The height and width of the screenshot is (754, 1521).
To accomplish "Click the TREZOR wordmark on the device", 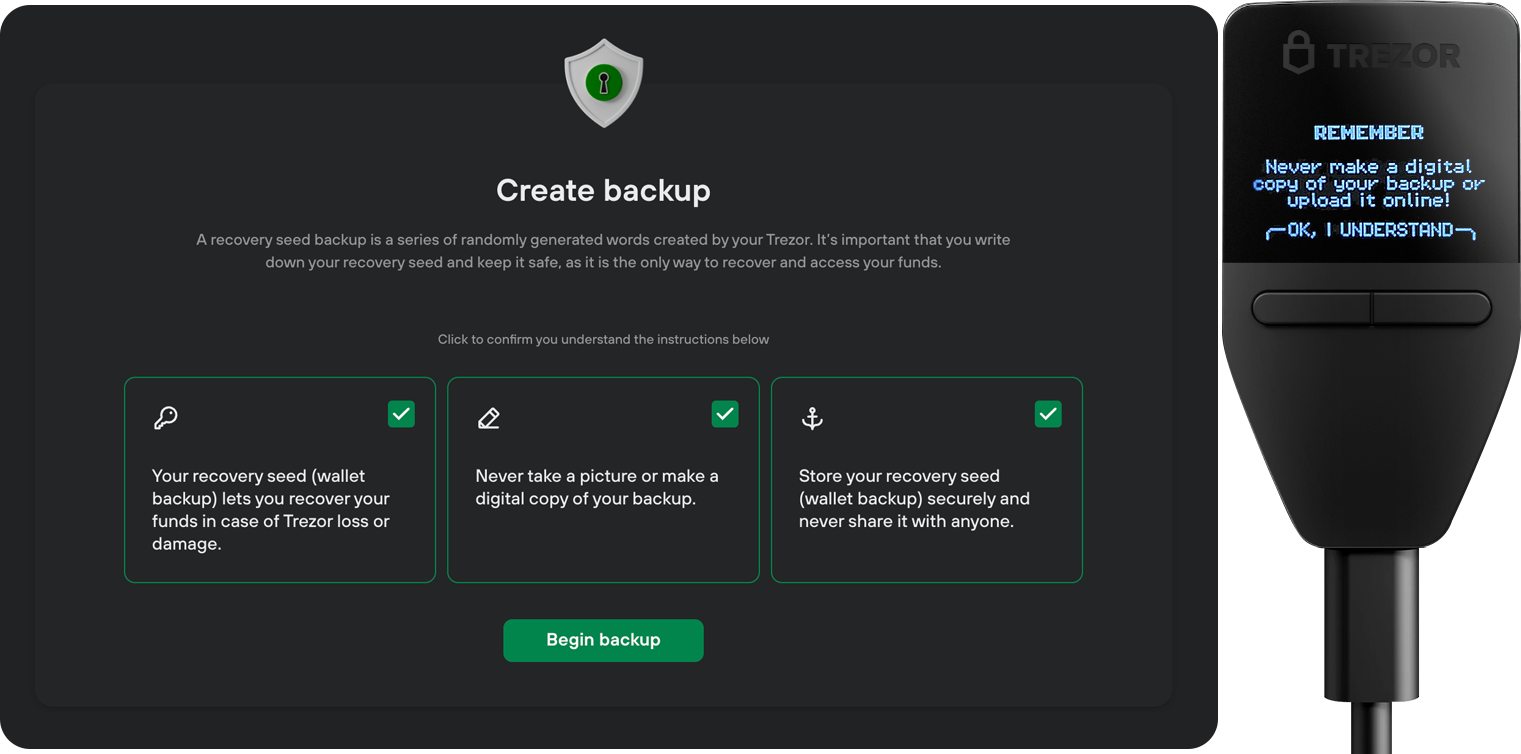I will pyautogui.click(x=1393, y=56).
